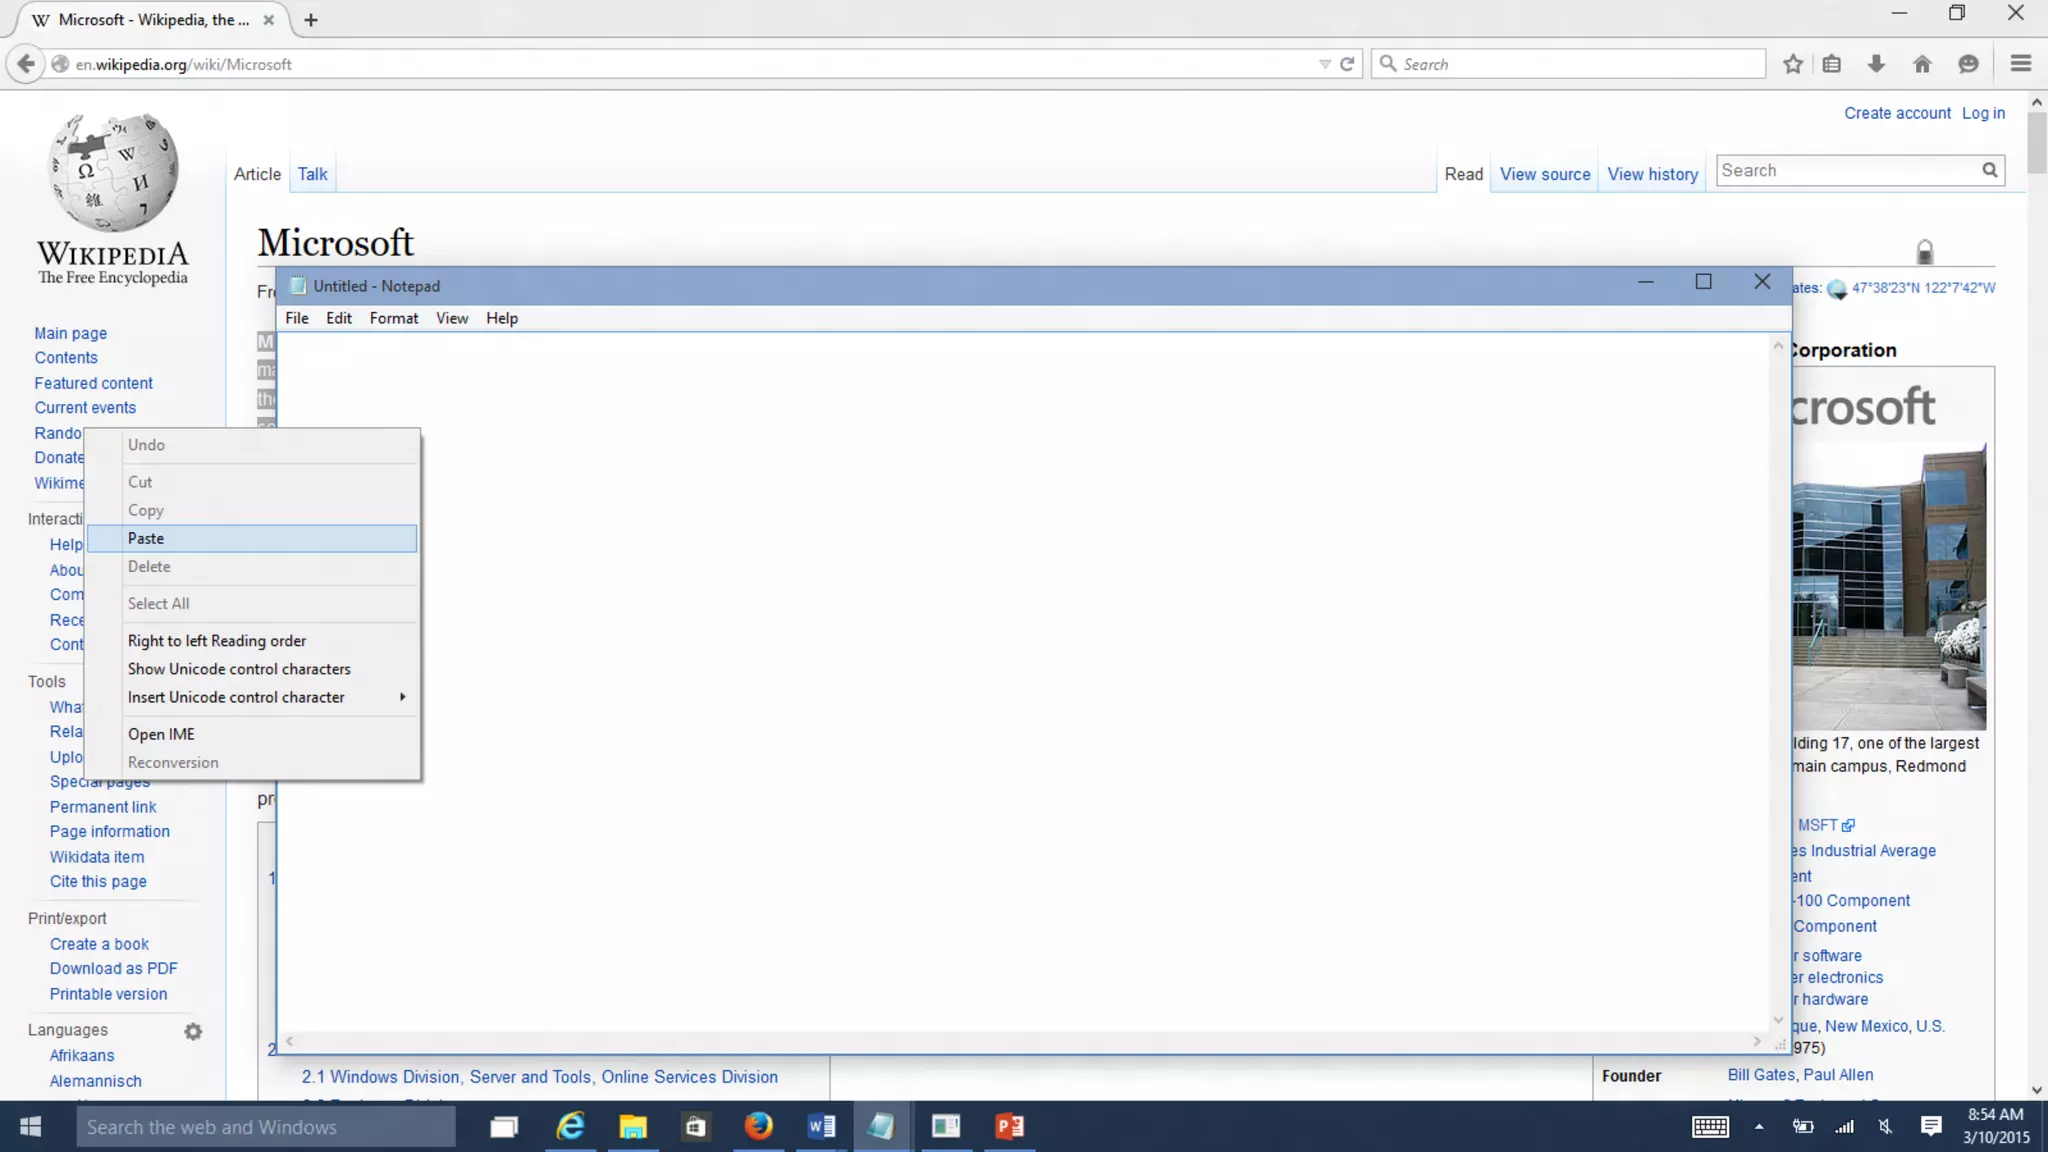Click the Firefox home icon

(1922, 64)
